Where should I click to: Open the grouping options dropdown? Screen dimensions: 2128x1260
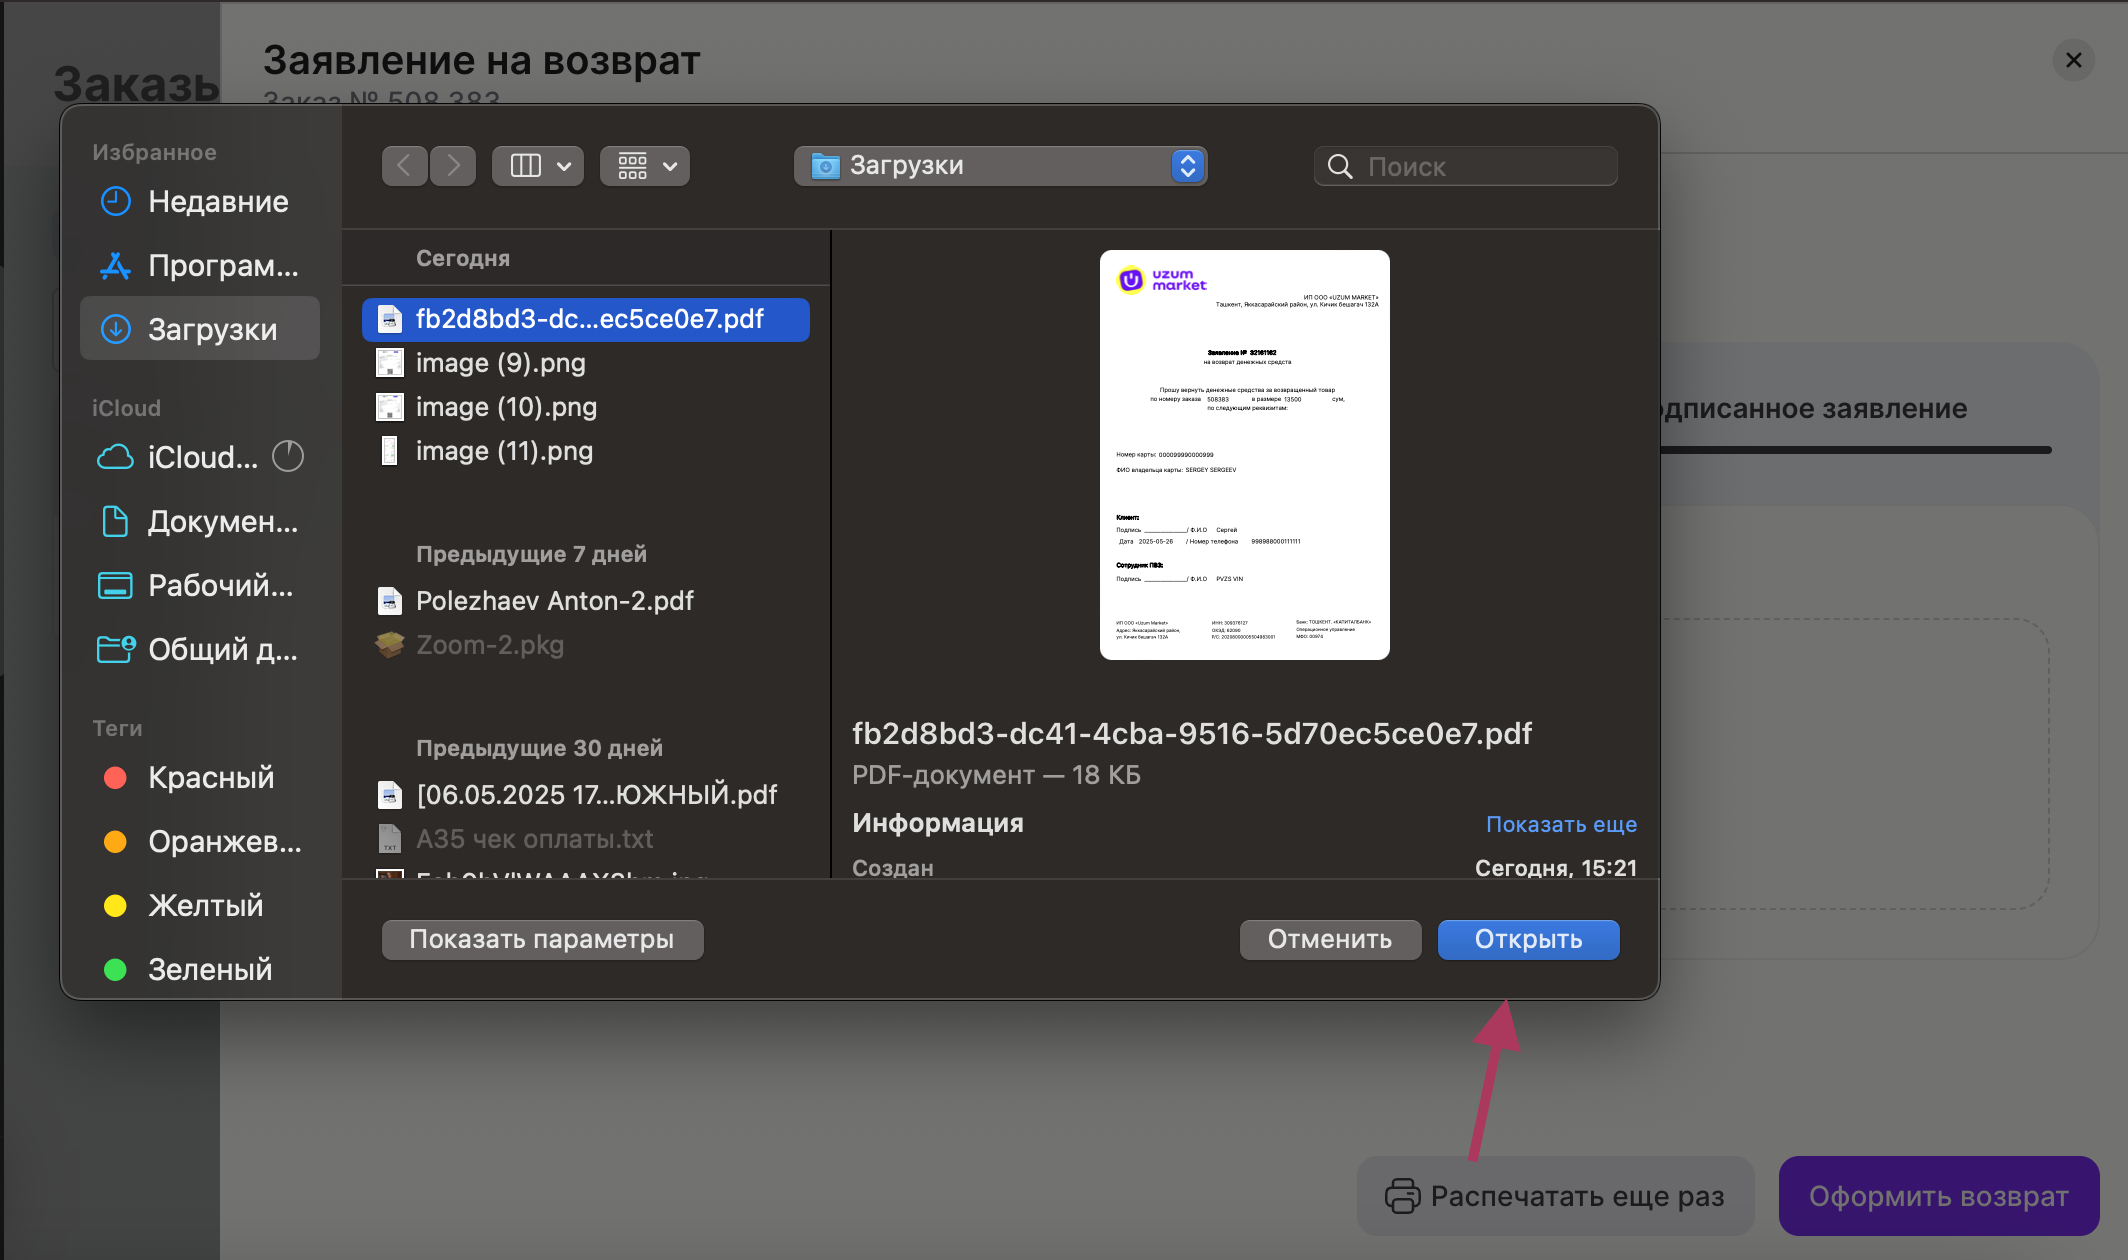coord(645,166)
